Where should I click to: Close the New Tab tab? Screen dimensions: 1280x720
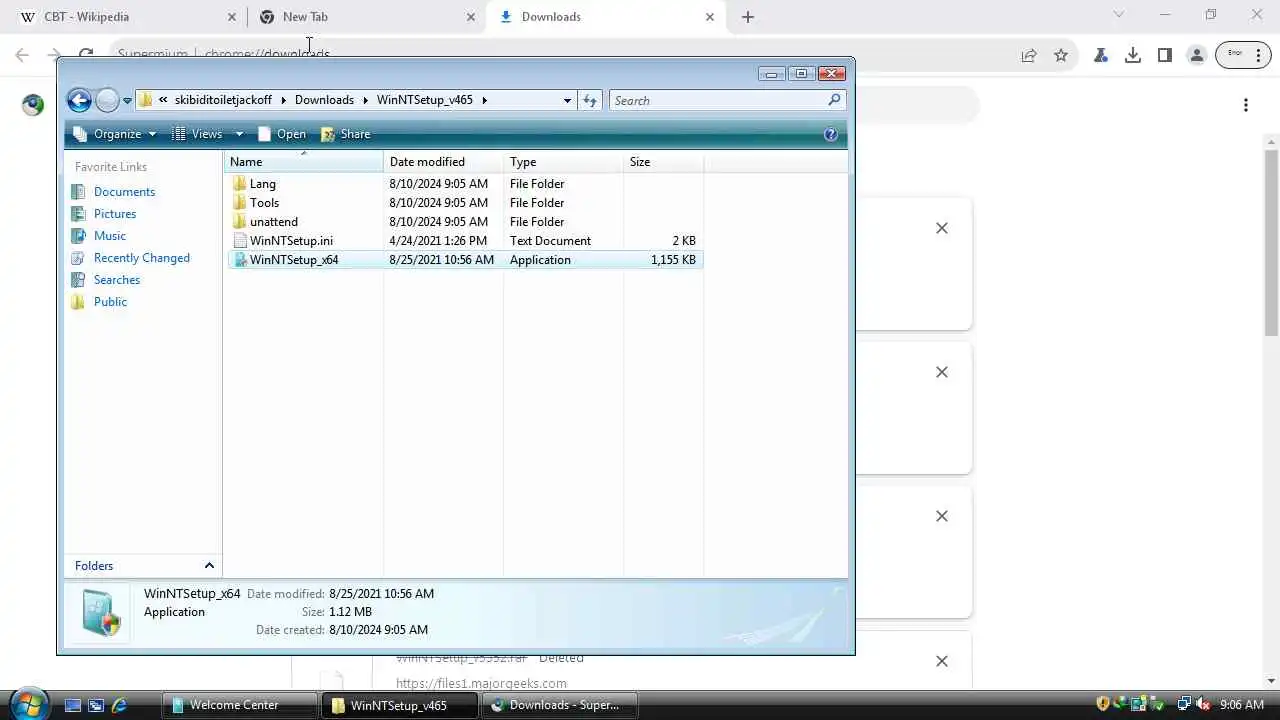471,17
